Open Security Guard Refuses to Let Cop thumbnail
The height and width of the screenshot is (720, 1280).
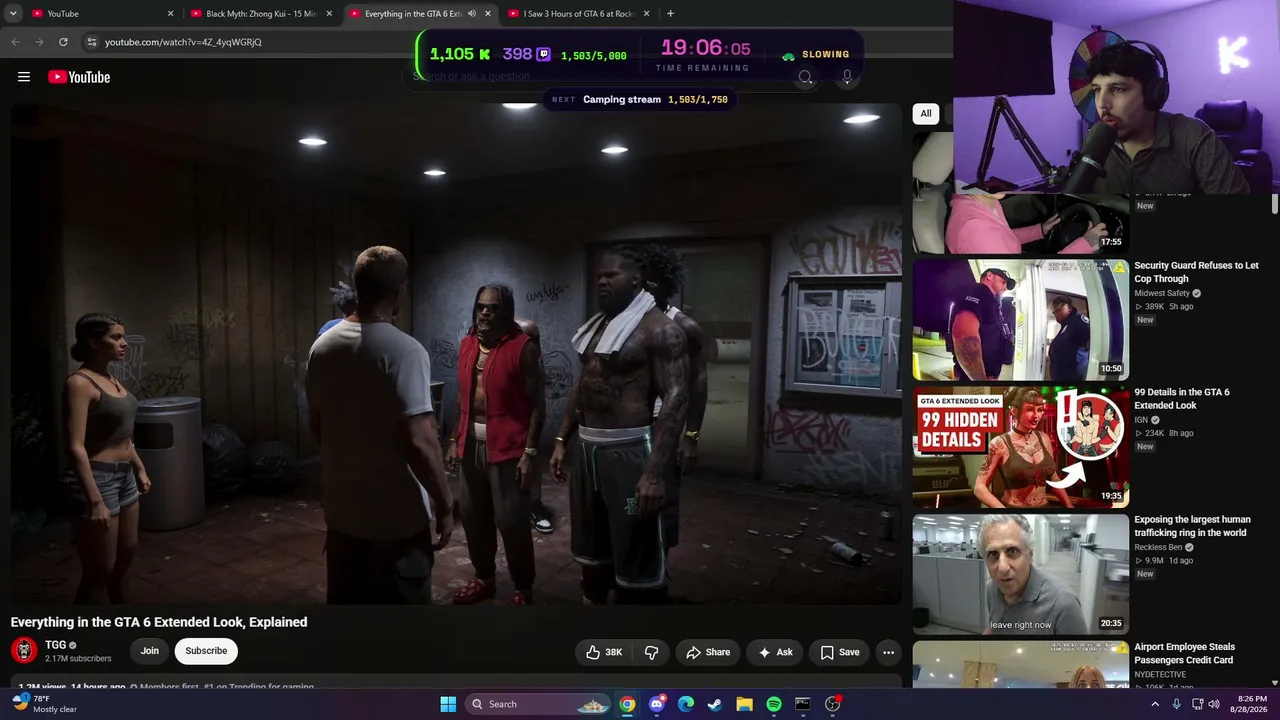pos(1021,320)
